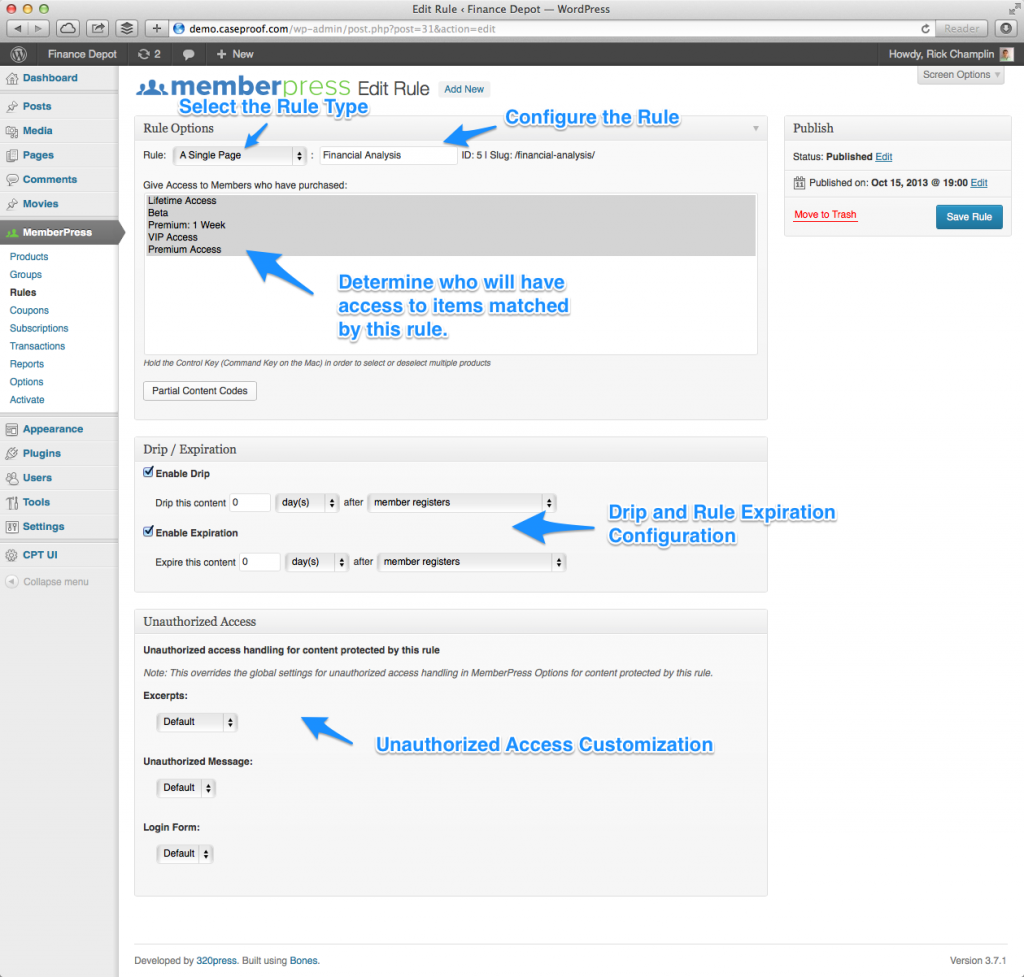This screenshot has width=1024, height=977.
Task: Open Expire 'member registers' trigger dropdown
Action: [472, 562]
